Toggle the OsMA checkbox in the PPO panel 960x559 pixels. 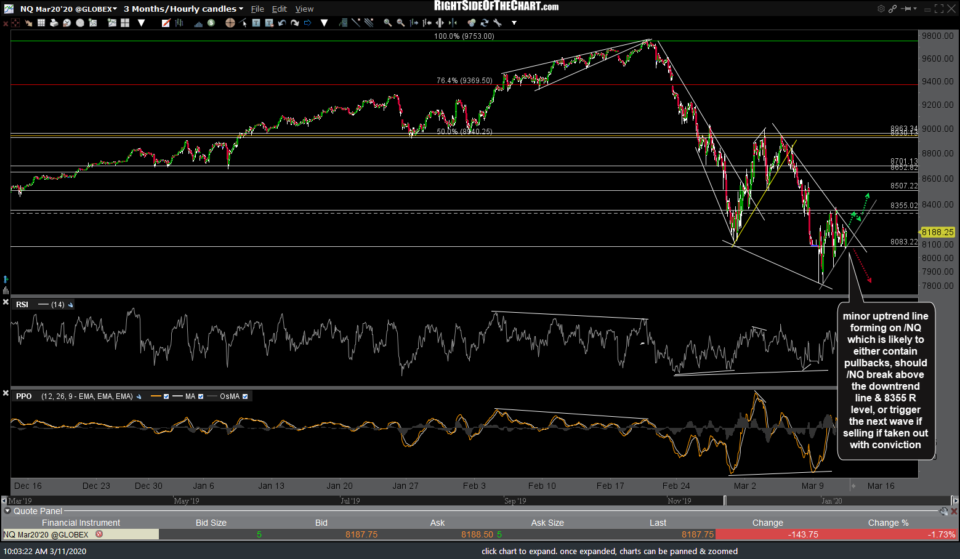(245, 397)
